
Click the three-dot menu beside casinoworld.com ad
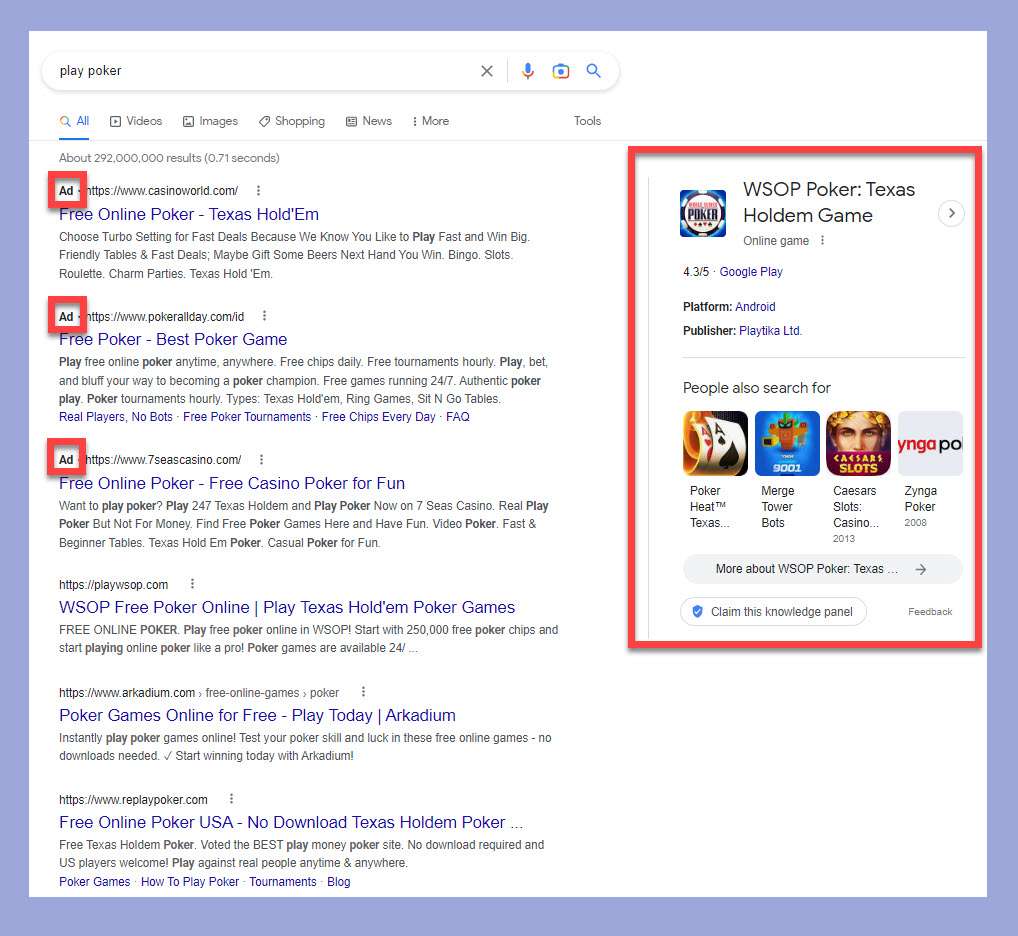tap(259, 191)
